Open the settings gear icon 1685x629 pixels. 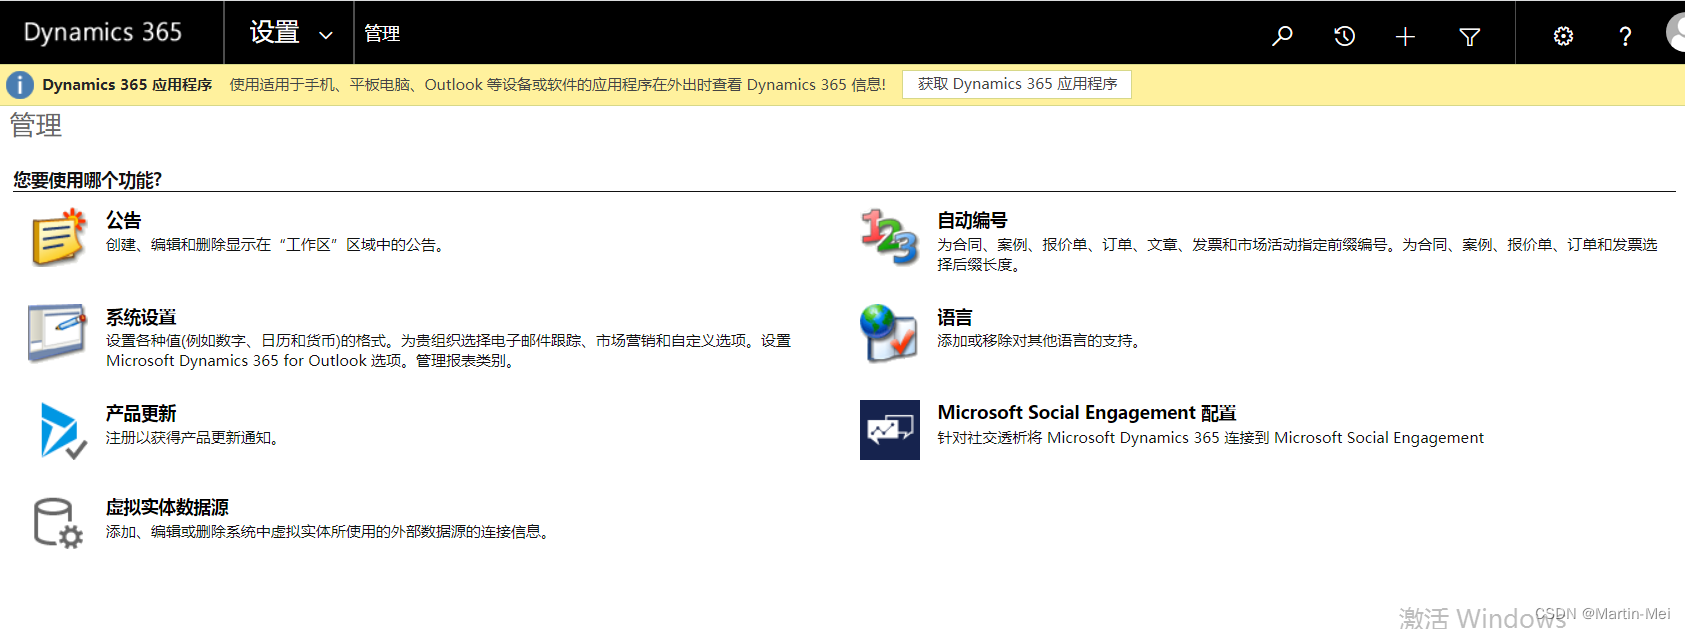coord(1563,36)
